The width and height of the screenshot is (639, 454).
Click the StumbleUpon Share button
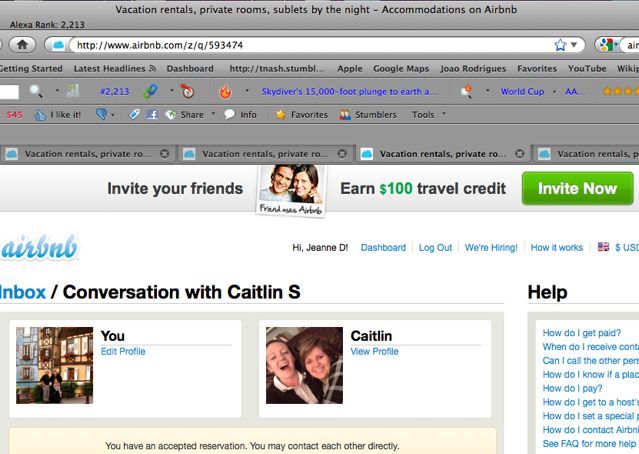185,115
